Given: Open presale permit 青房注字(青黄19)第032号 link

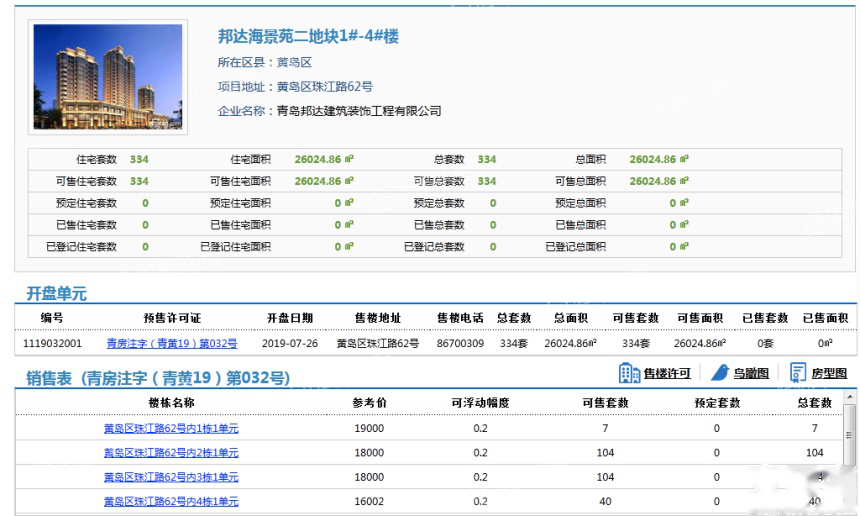Looking at the screenshot, I should (172, 344).
